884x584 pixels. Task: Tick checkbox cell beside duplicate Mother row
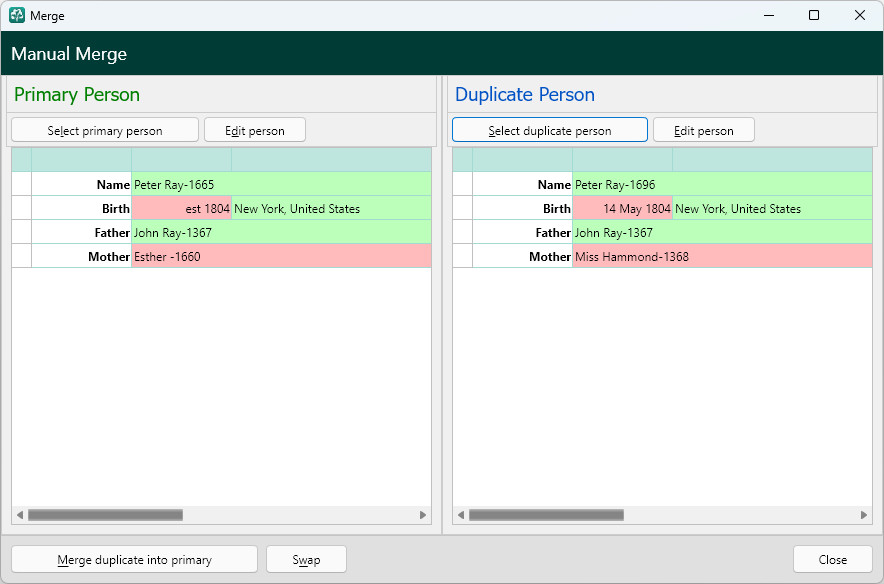coord(462,256)
